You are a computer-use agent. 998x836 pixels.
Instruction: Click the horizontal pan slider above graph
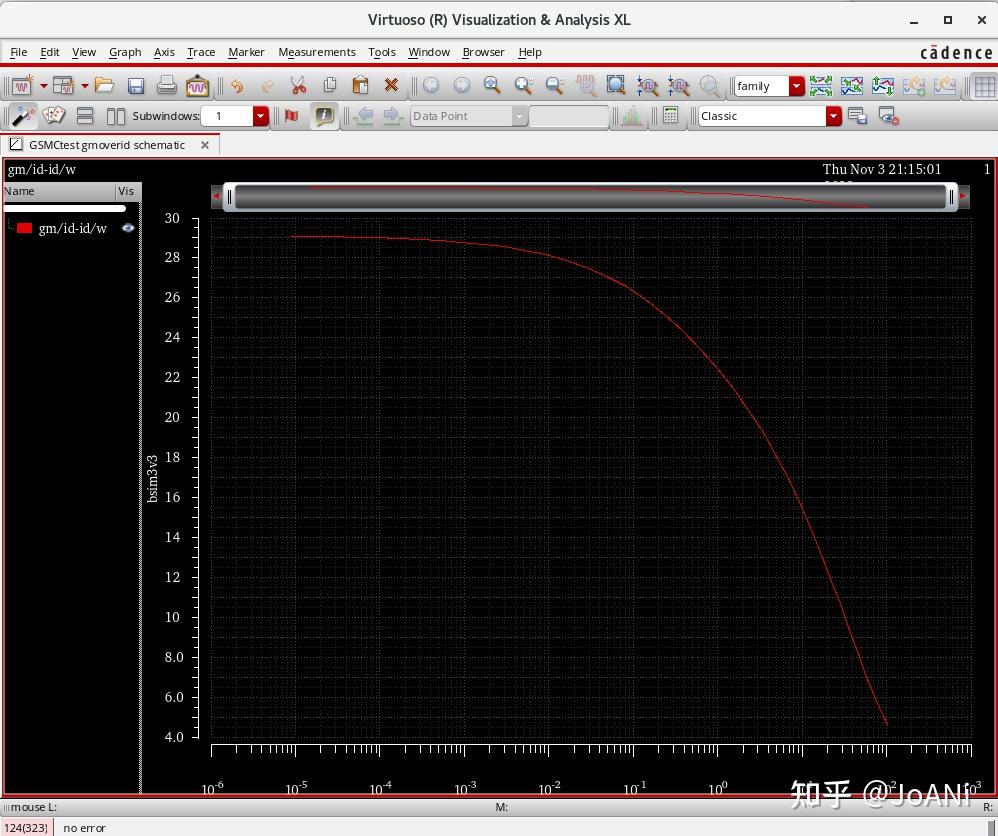coord(590,197)
